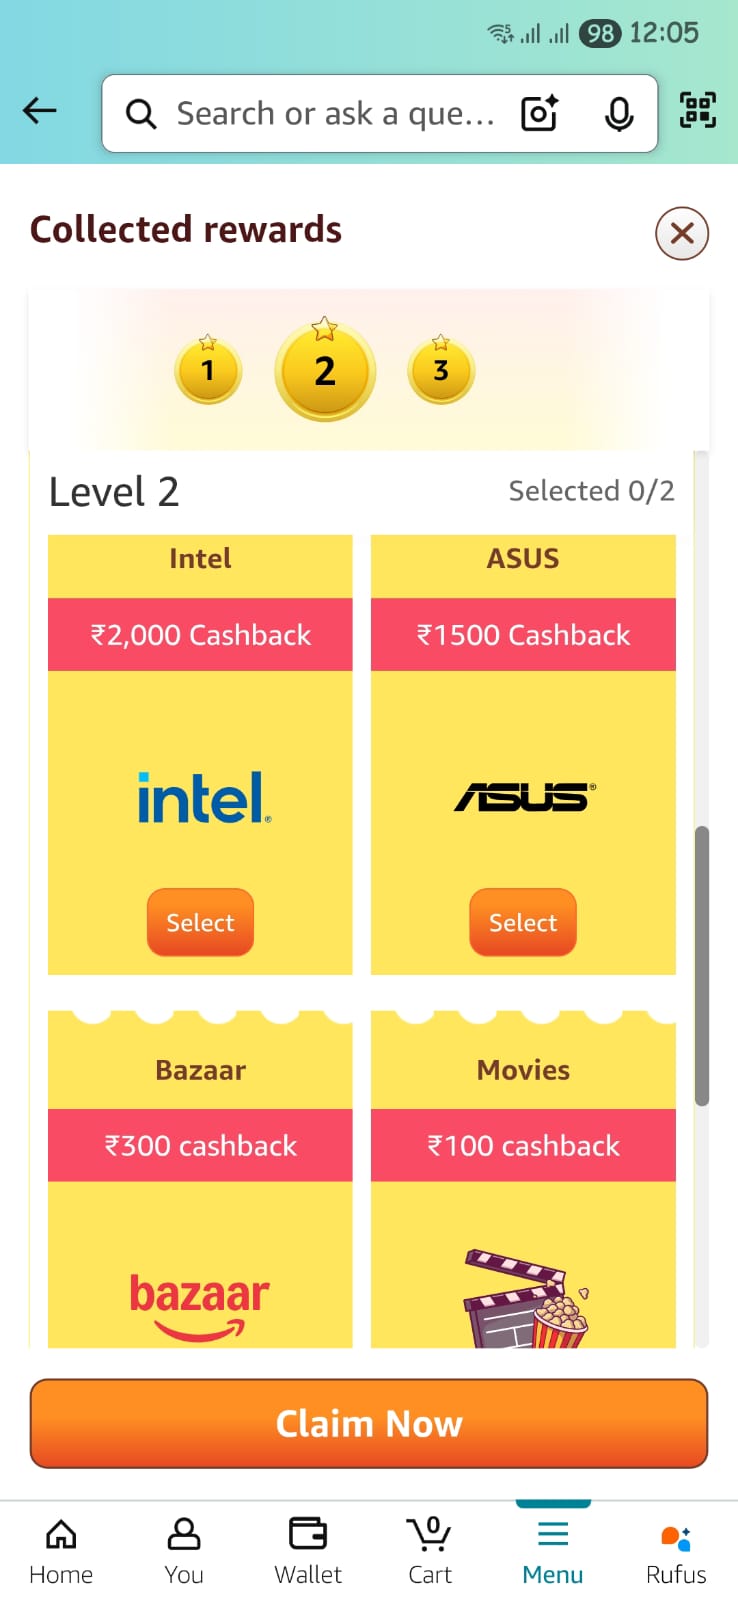738x1600 pixels.
Task: Select the ASUS ₹1500 cashback reward
Action: [523, 922]
